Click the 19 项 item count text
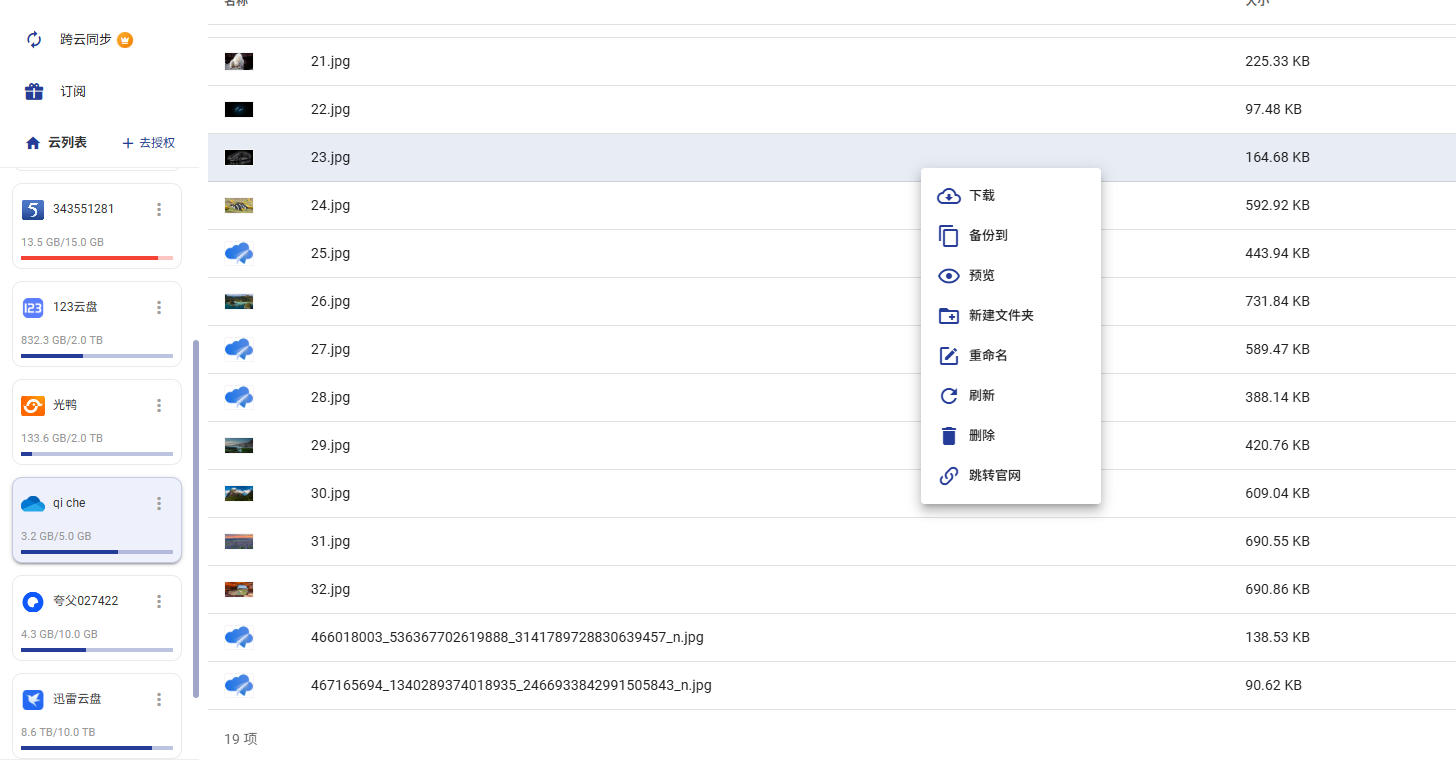This screenshot has width=1456, height=776. [241, 739]
